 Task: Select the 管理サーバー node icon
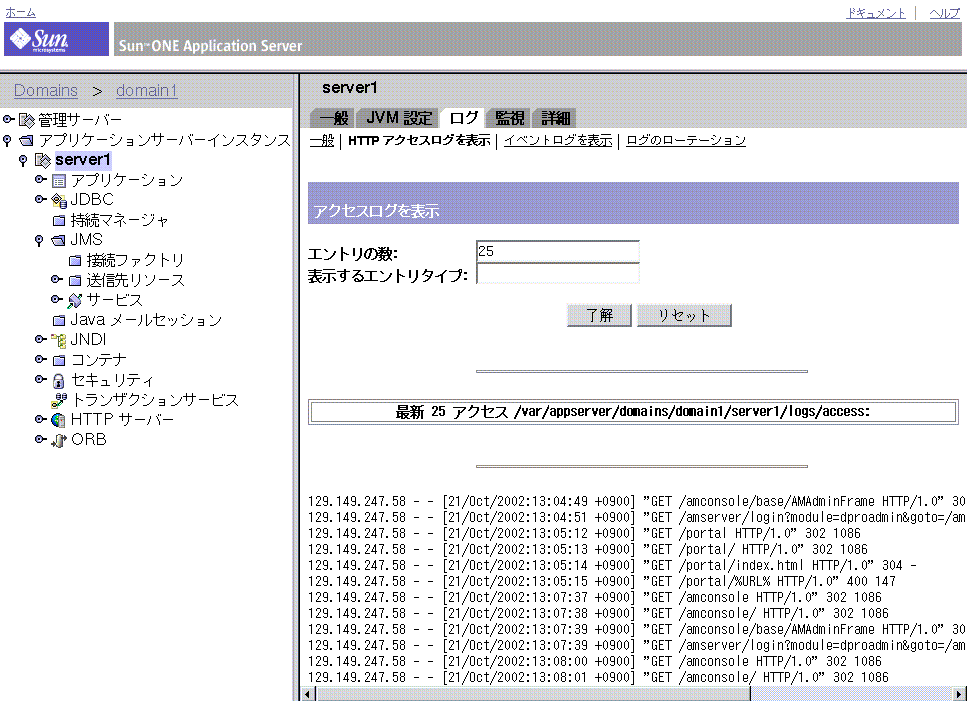pyautogui.click(x=27, y=120)
